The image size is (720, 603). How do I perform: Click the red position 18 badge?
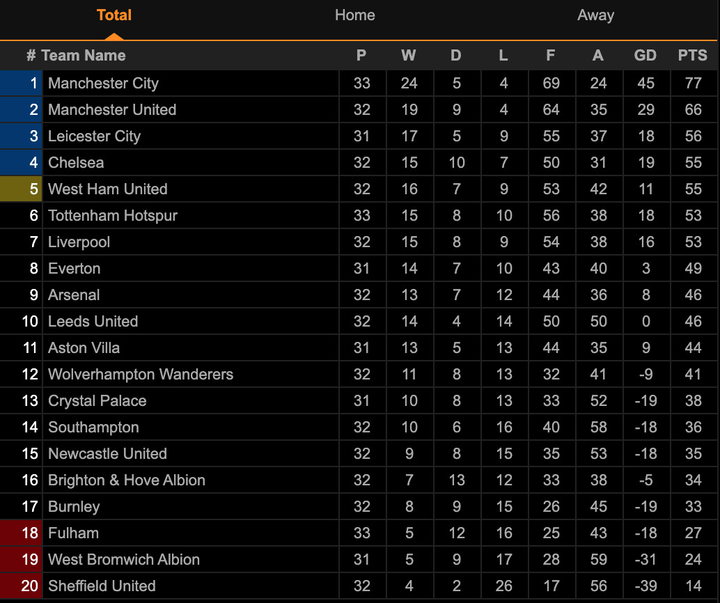pos(21,533)
